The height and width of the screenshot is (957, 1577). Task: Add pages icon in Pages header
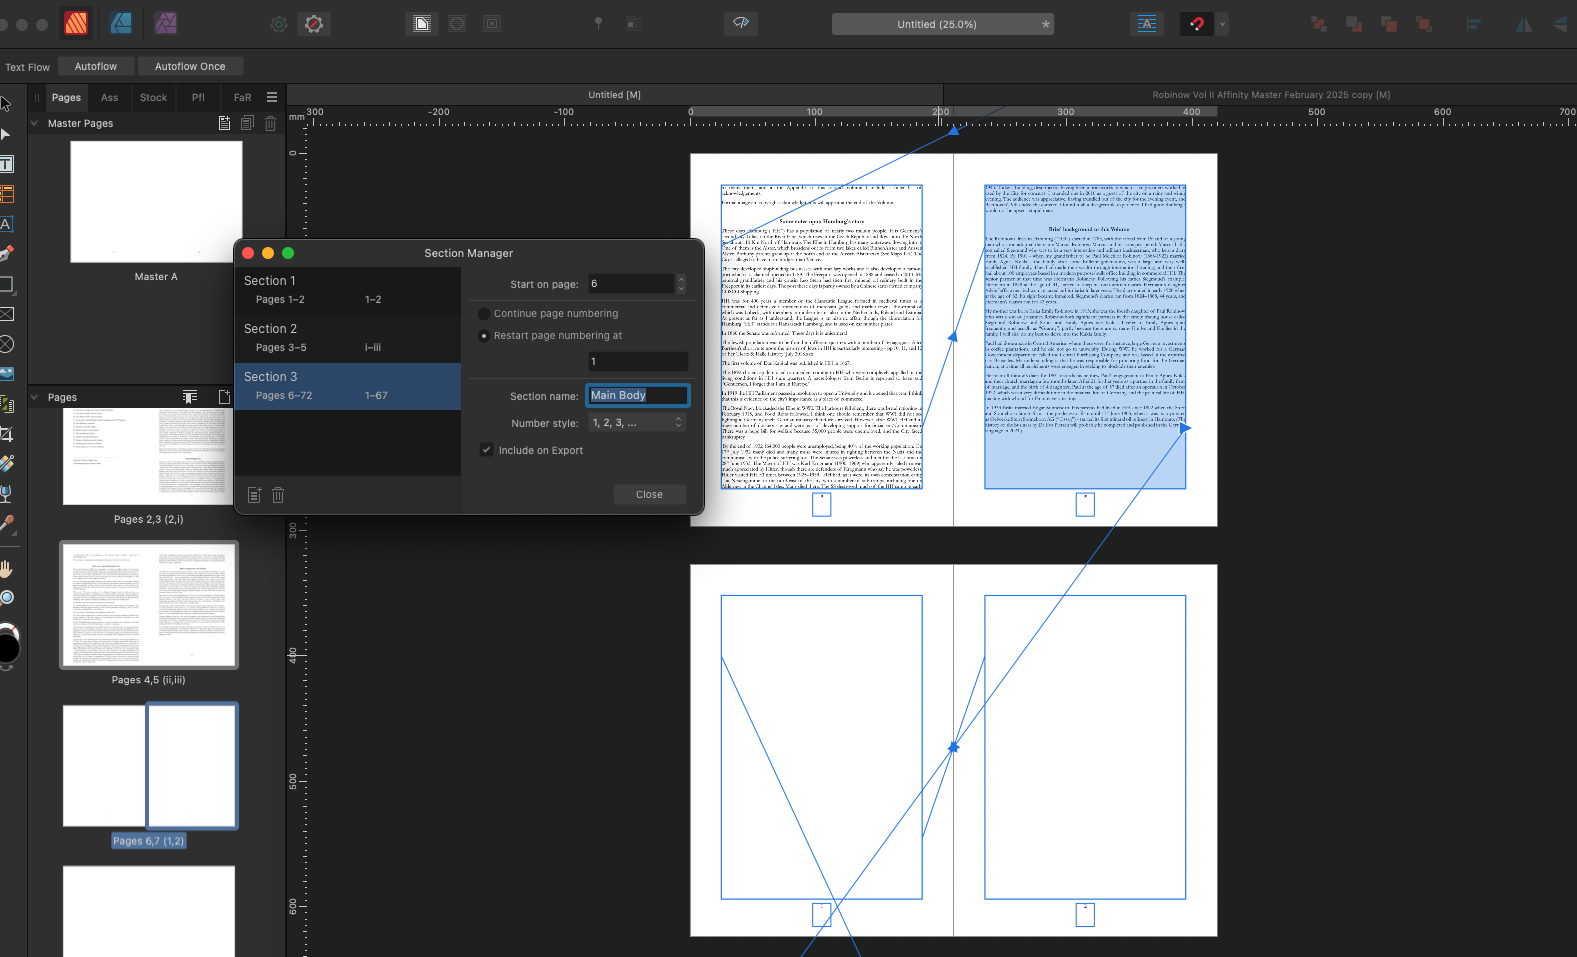[224, 397]
